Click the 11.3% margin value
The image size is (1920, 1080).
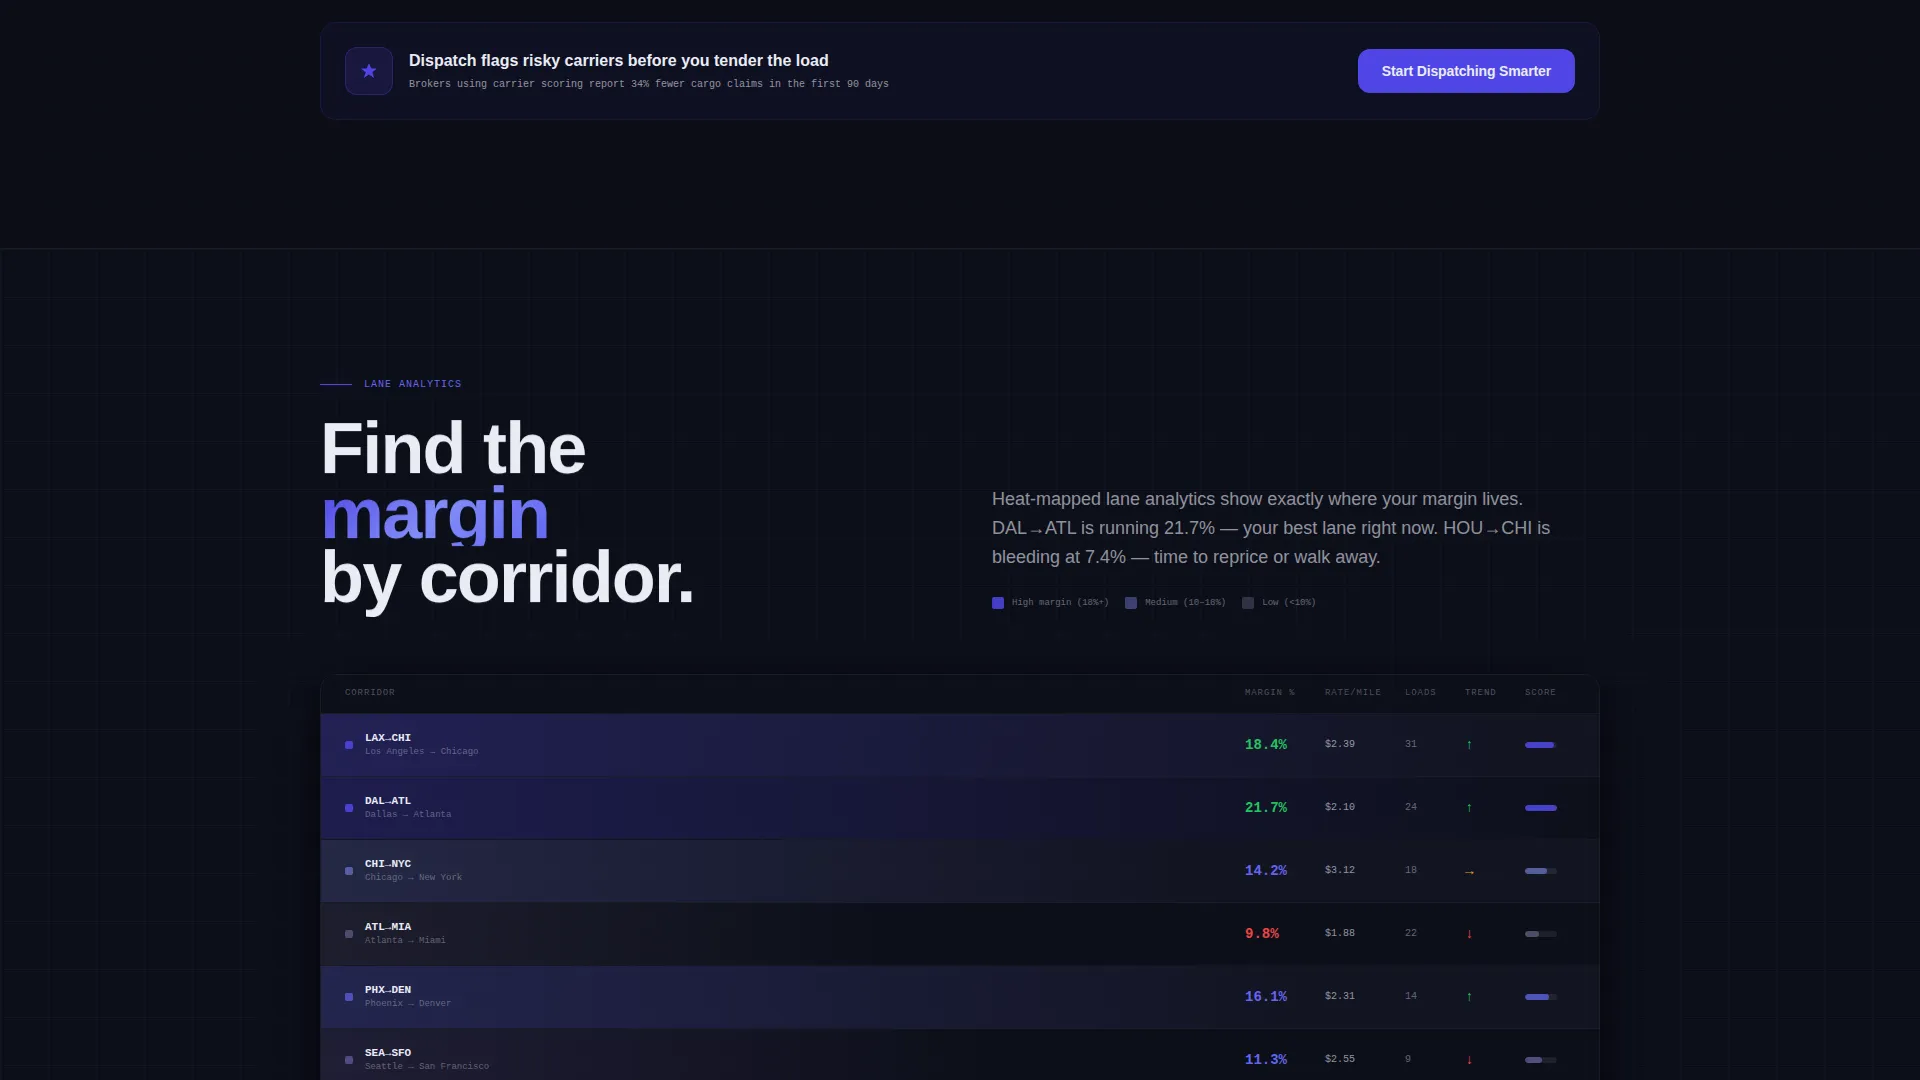point(1266,1060)
